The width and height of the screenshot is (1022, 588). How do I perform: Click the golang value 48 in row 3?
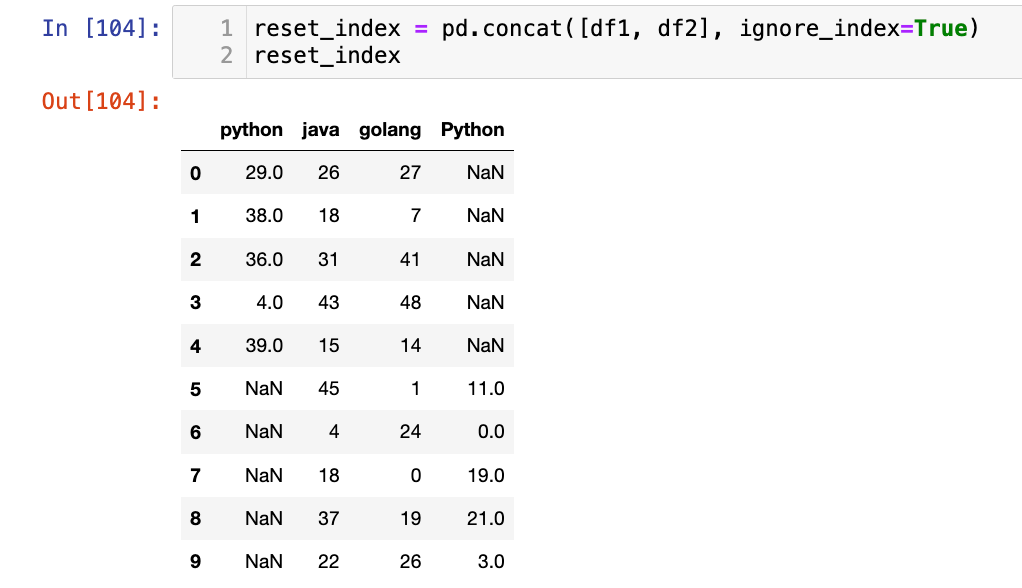(410, 303)
